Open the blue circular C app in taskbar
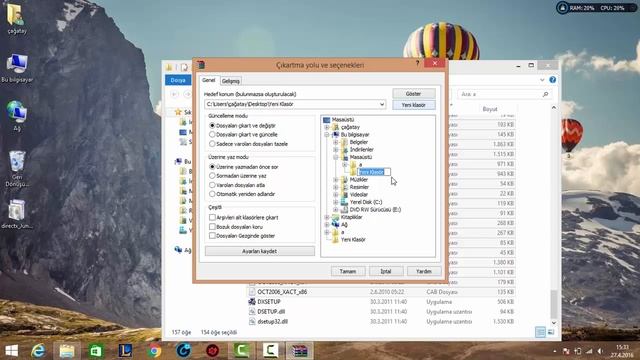640x360 pixels. click(183, 351)
